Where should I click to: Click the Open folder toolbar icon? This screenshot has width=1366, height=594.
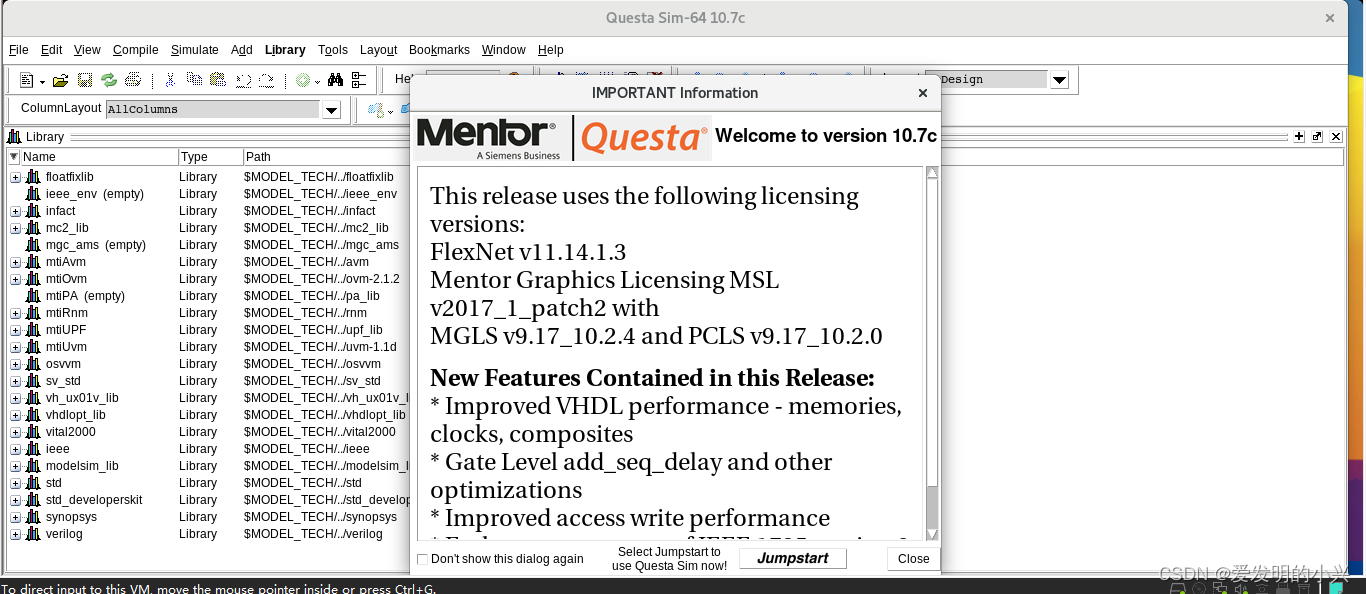click(x=61, y=80)
